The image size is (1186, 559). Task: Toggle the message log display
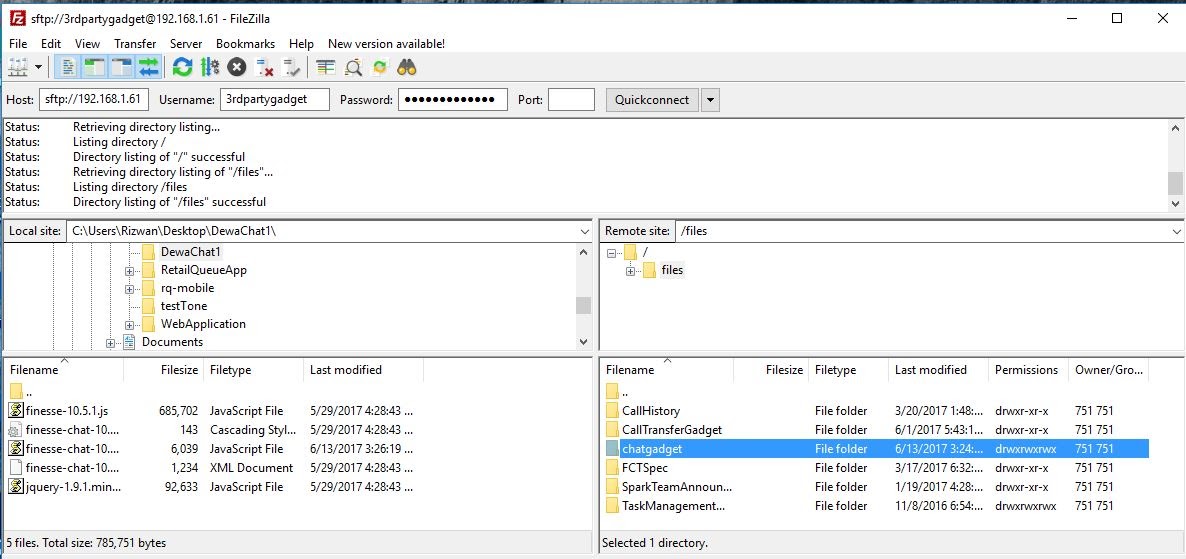[68, 67]
